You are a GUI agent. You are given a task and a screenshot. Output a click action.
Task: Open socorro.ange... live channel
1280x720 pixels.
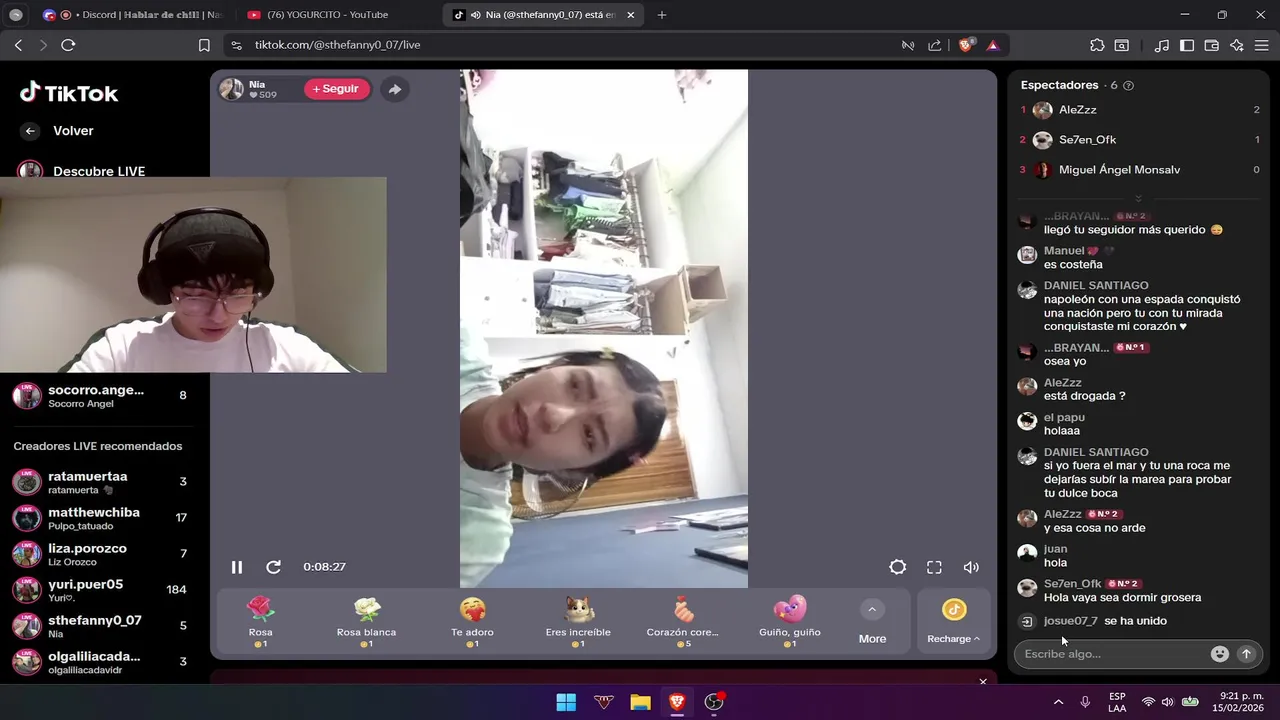click(x=100, y=395)
